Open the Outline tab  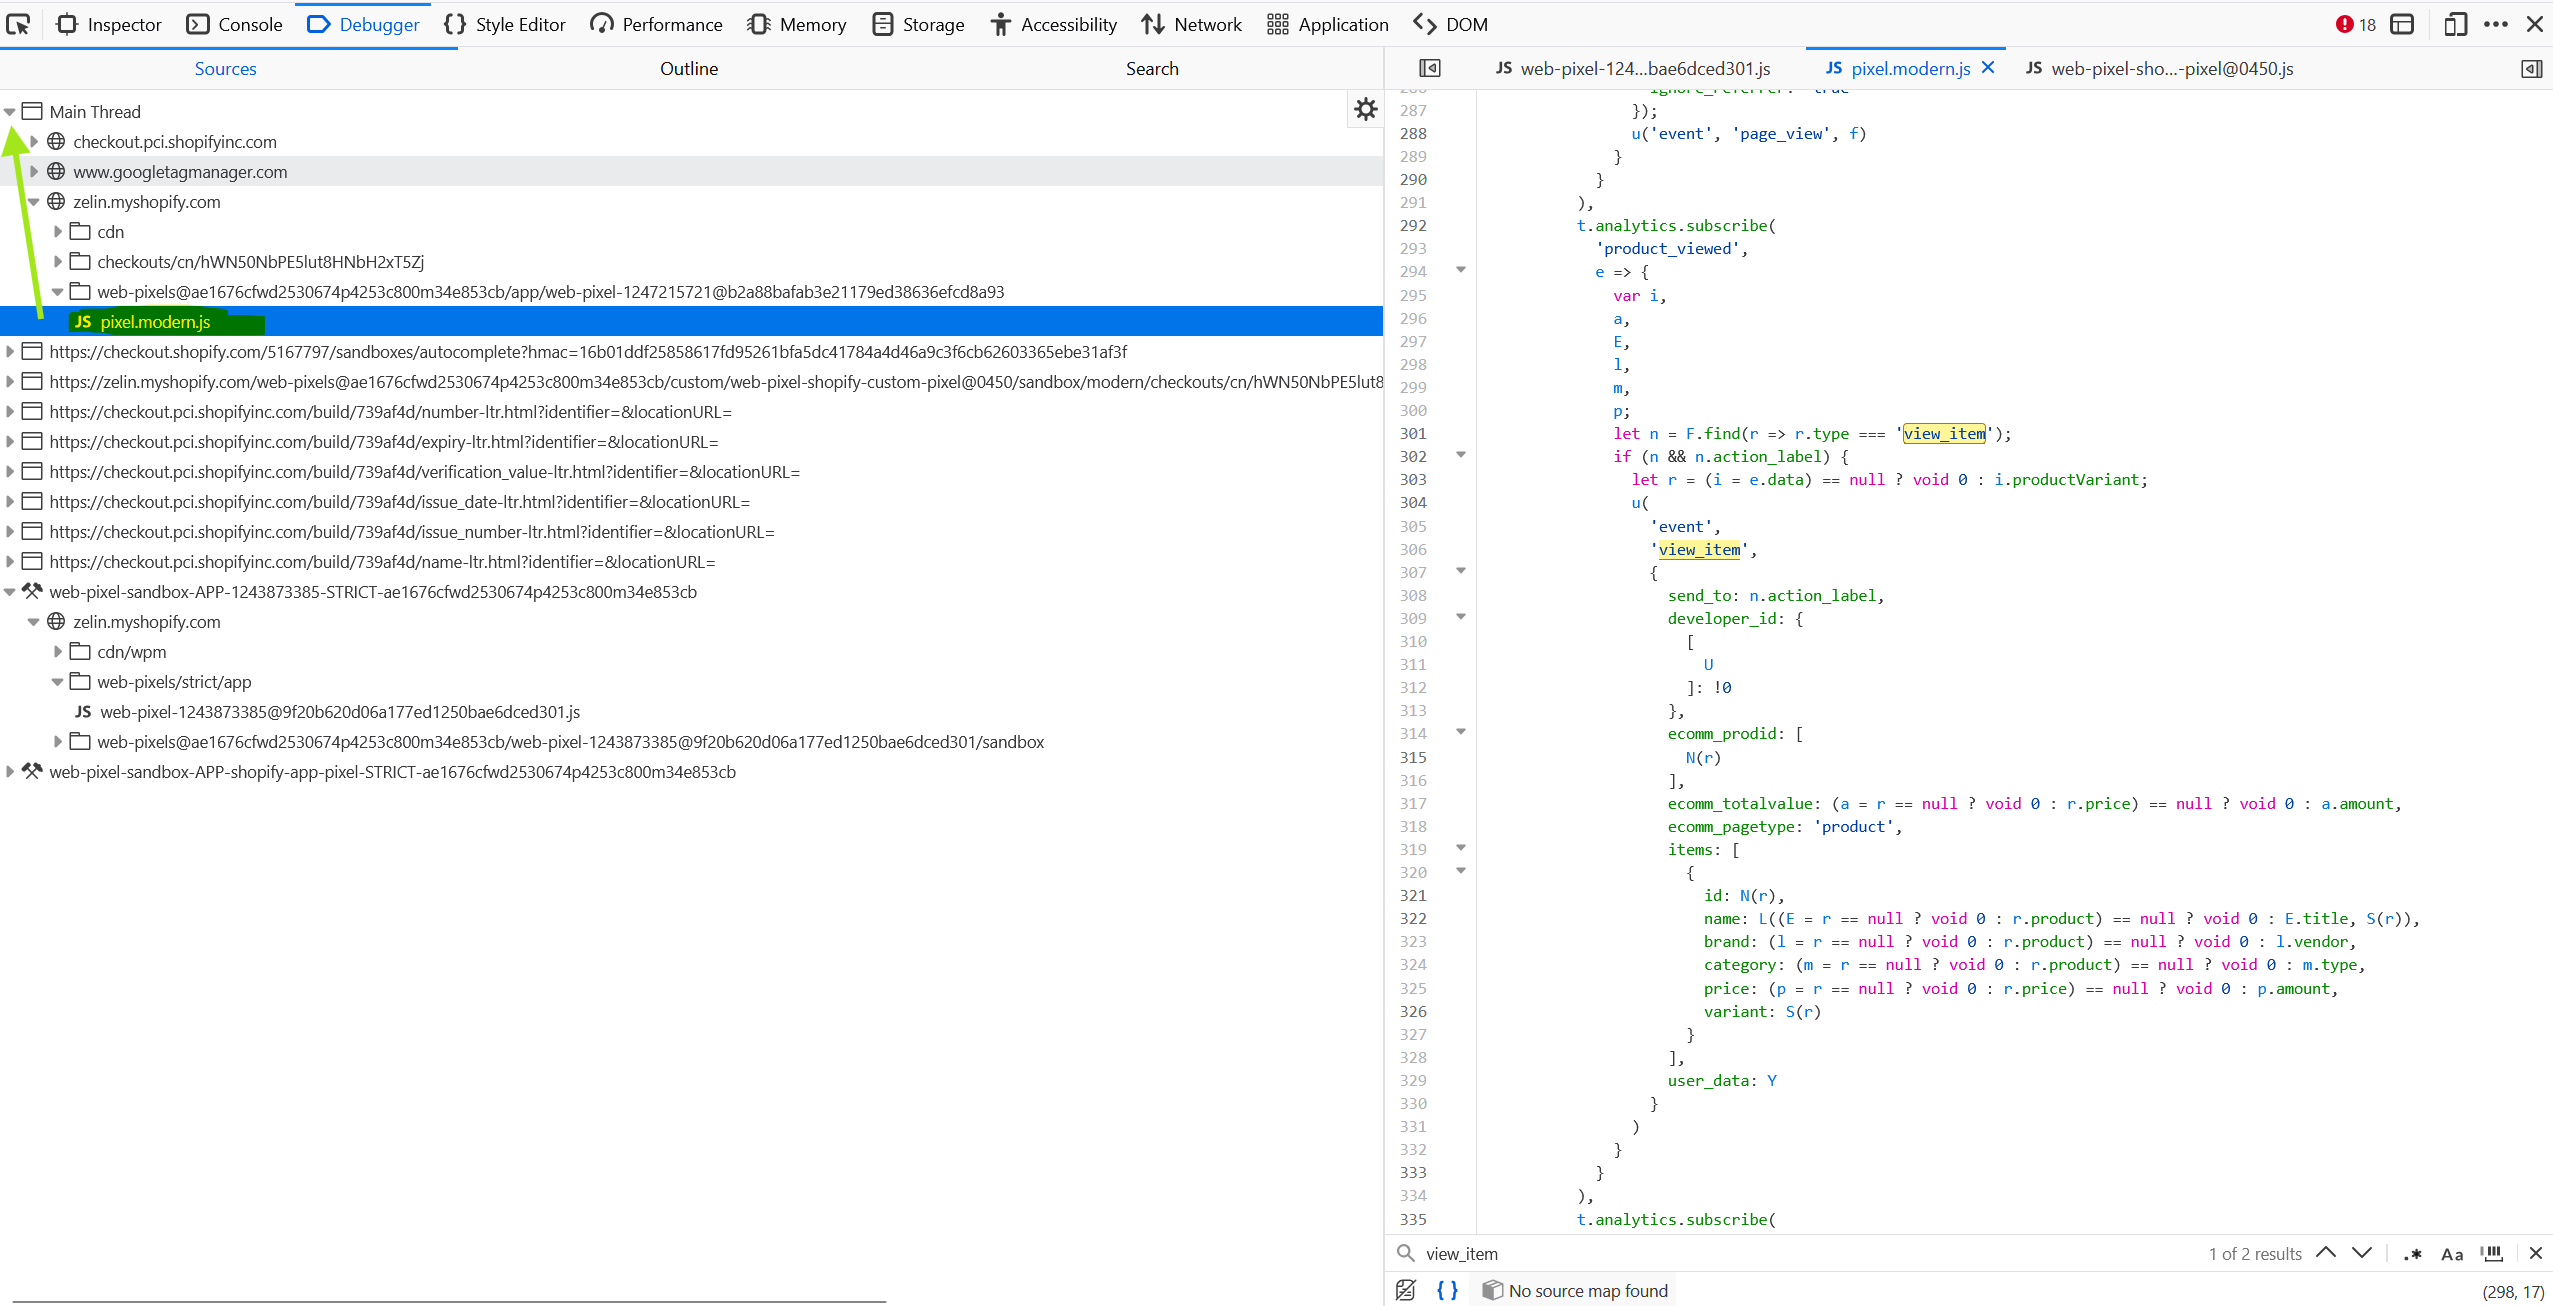(688, 68)
